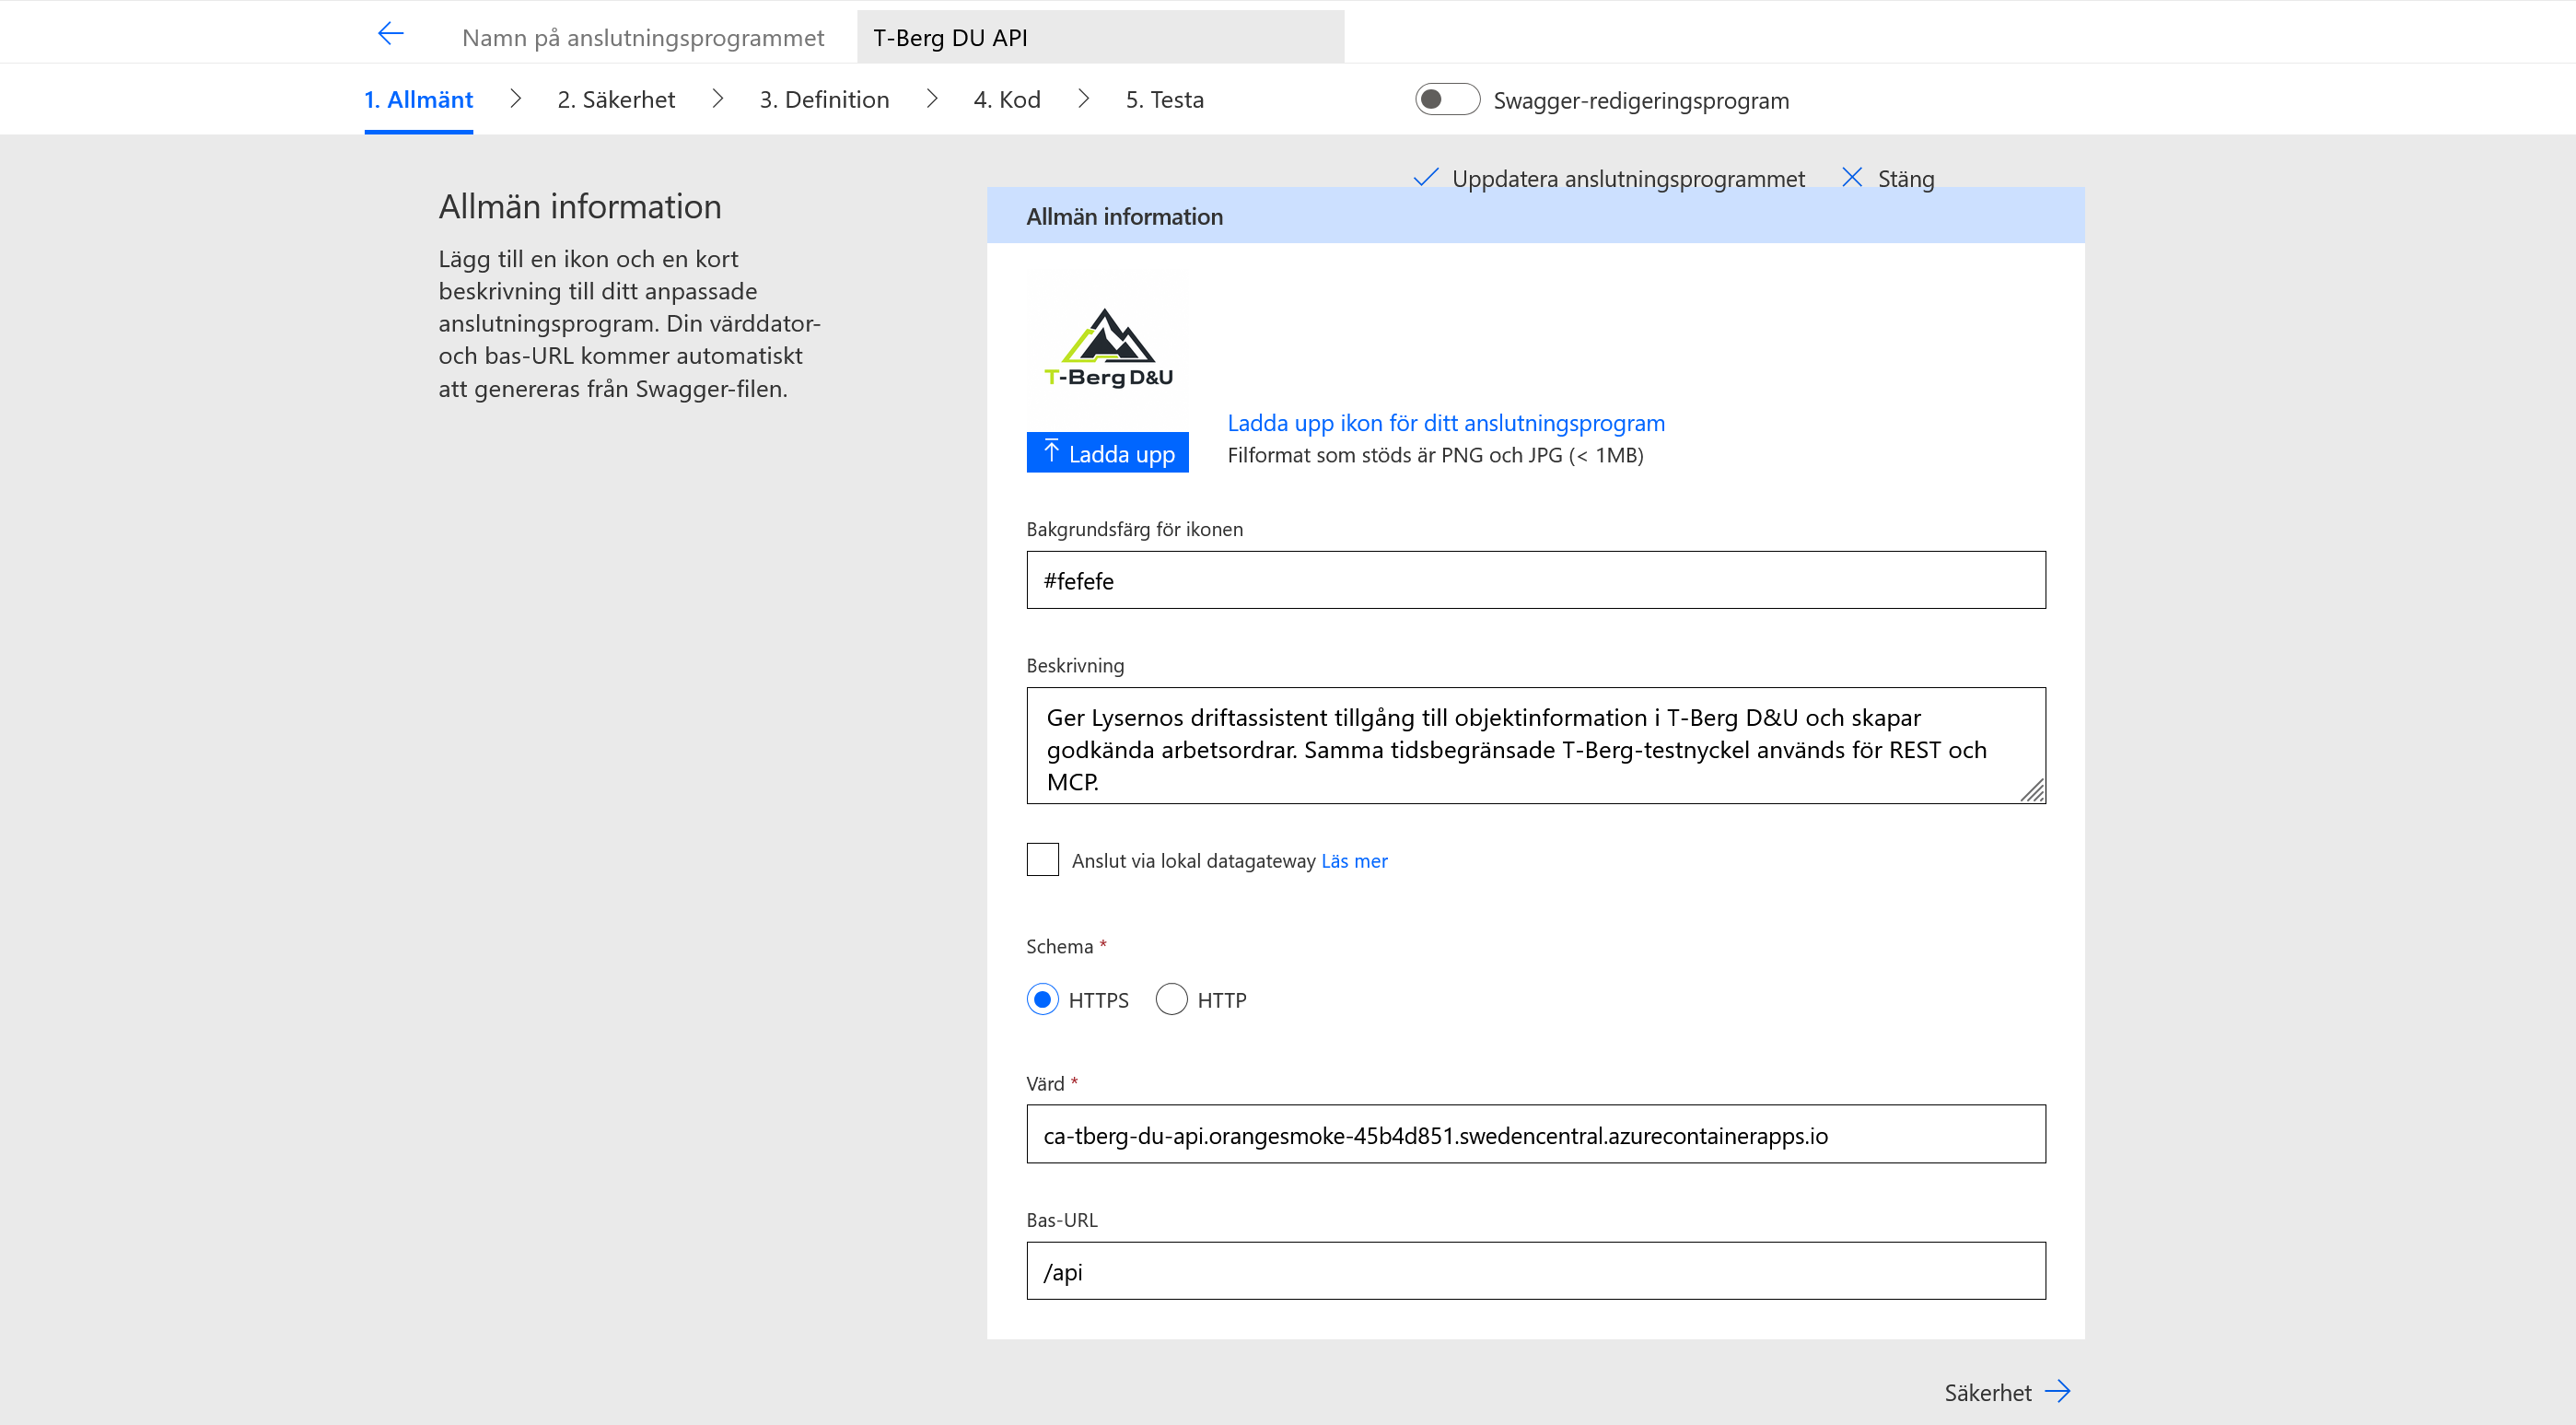Screen dimensions: 2576x1425
Task: Click Uppdatera anslutningsprogrammet
Action: click(1609, 179)
